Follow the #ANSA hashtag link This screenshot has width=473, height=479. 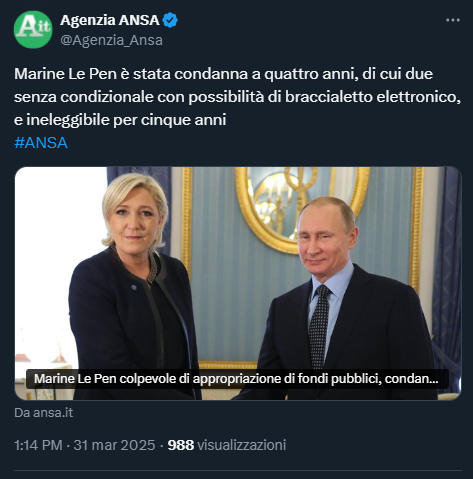click(41, 143)
